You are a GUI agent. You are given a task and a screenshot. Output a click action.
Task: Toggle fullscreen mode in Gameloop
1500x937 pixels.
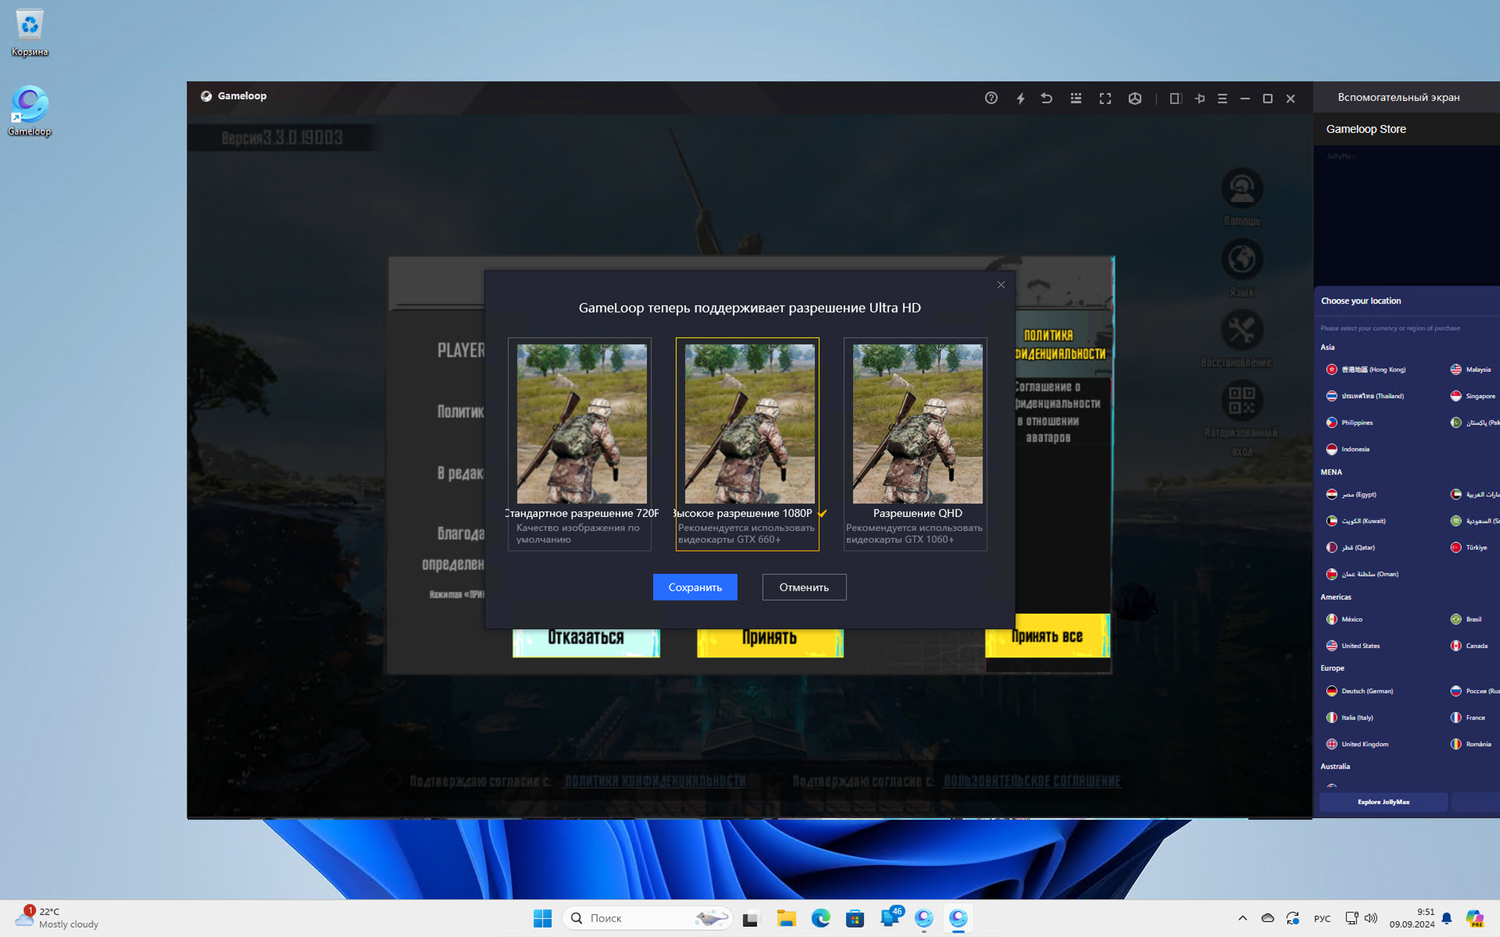coord(1105,98)
